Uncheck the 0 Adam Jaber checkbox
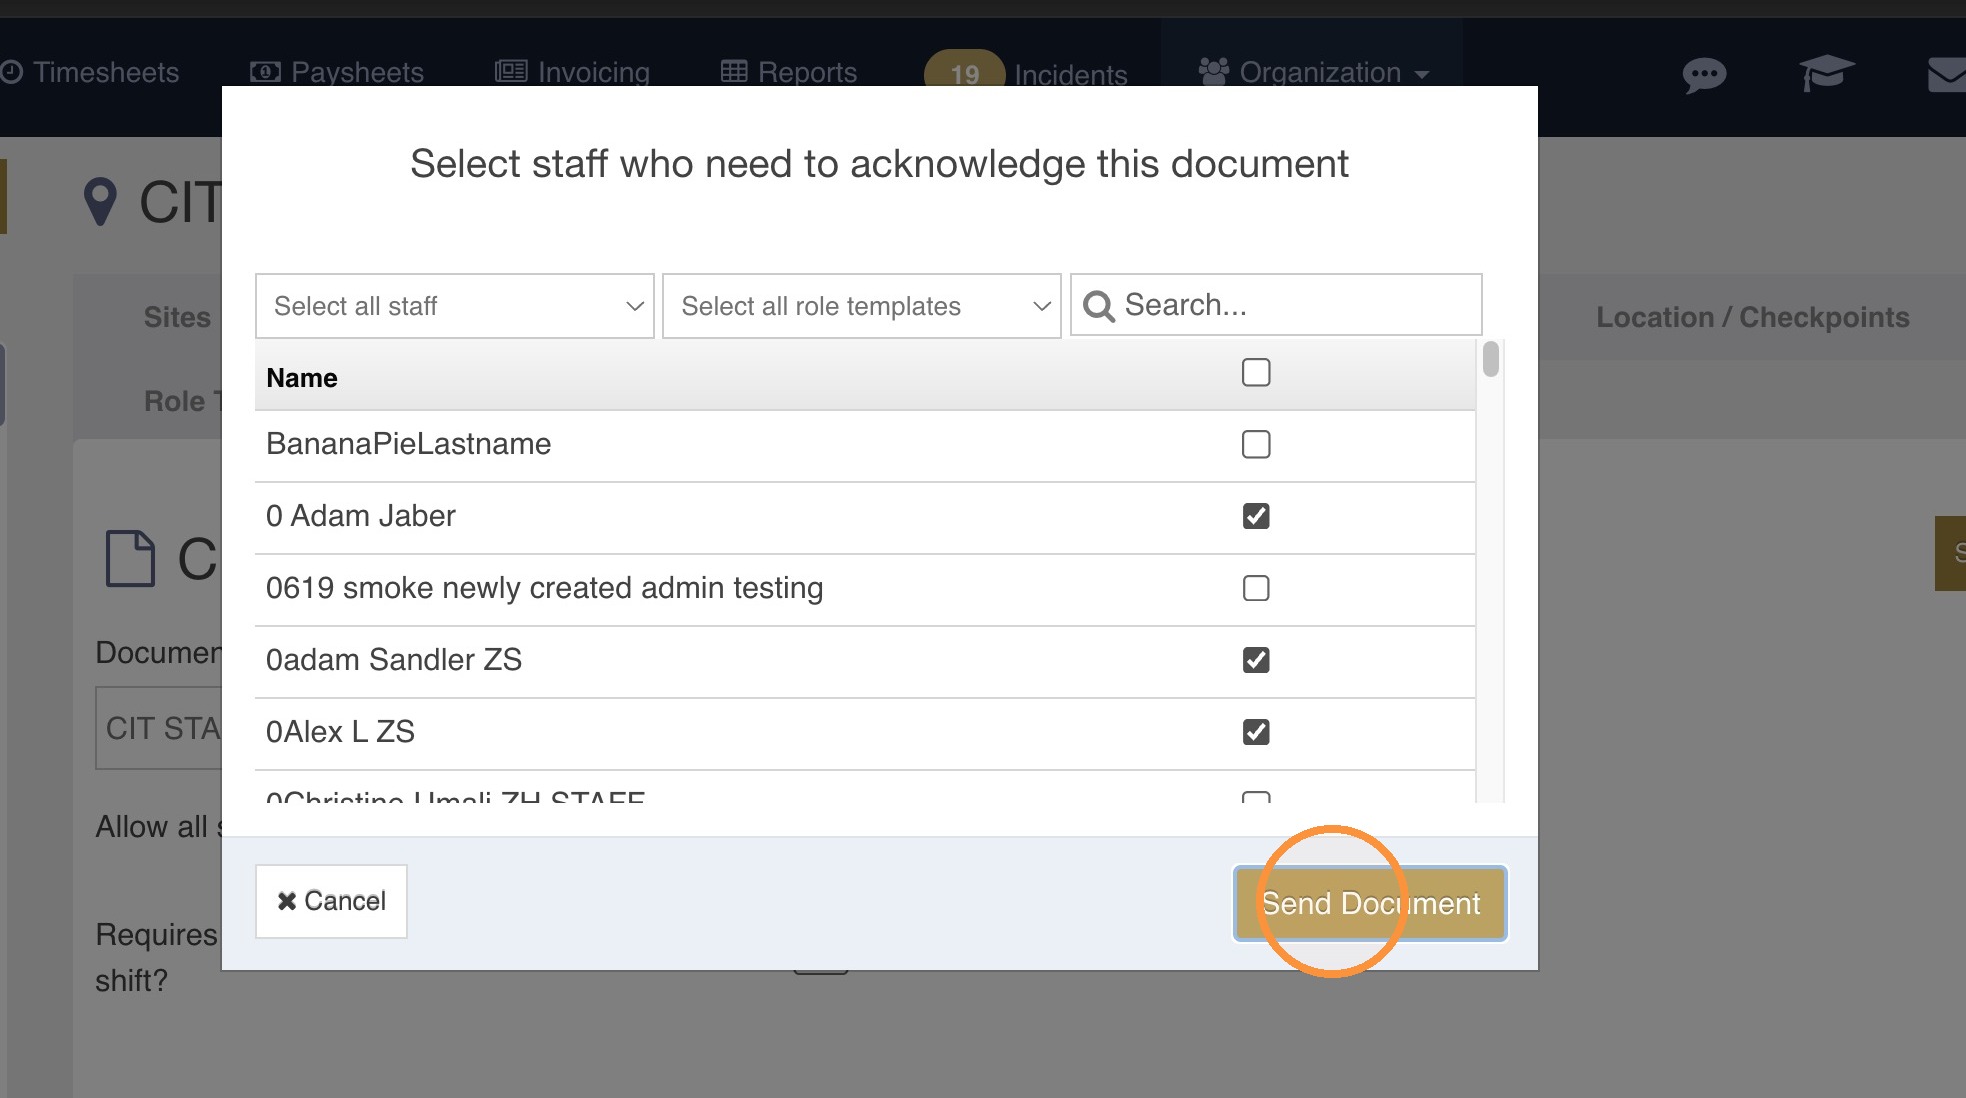The height and width of the screenshot is (1098, 1966). 1256,516
